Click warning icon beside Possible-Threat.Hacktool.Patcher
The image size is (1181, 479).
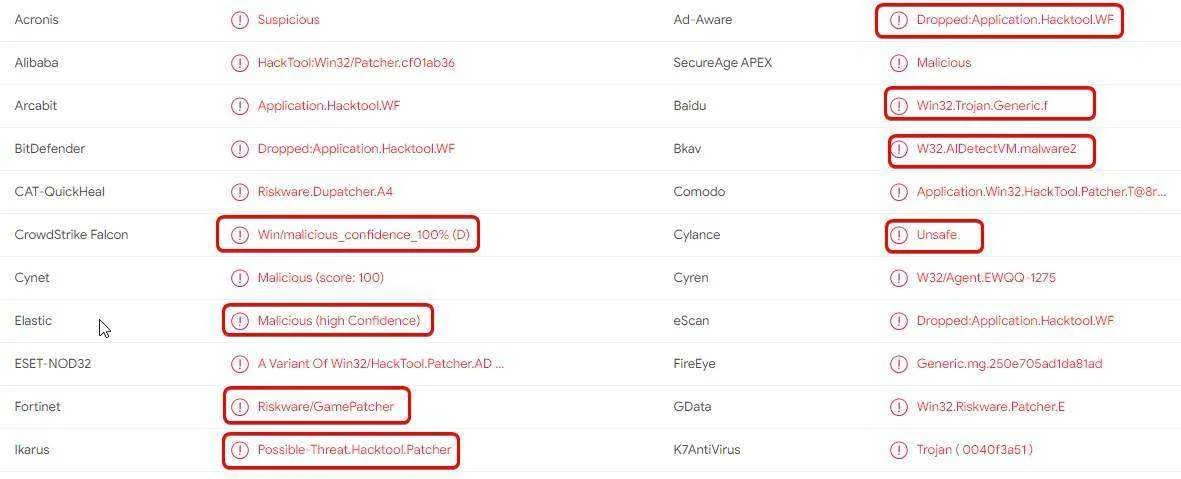coord(240,450)
